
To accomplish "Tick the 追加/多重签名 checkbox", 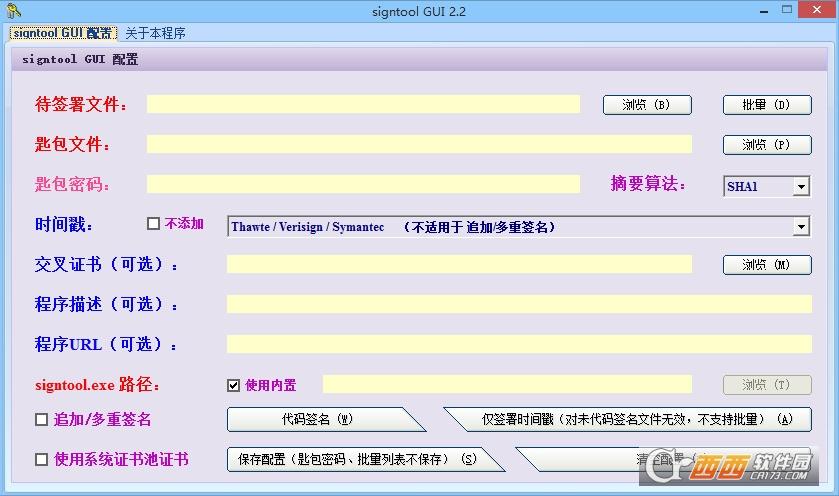I will [41, 420].
